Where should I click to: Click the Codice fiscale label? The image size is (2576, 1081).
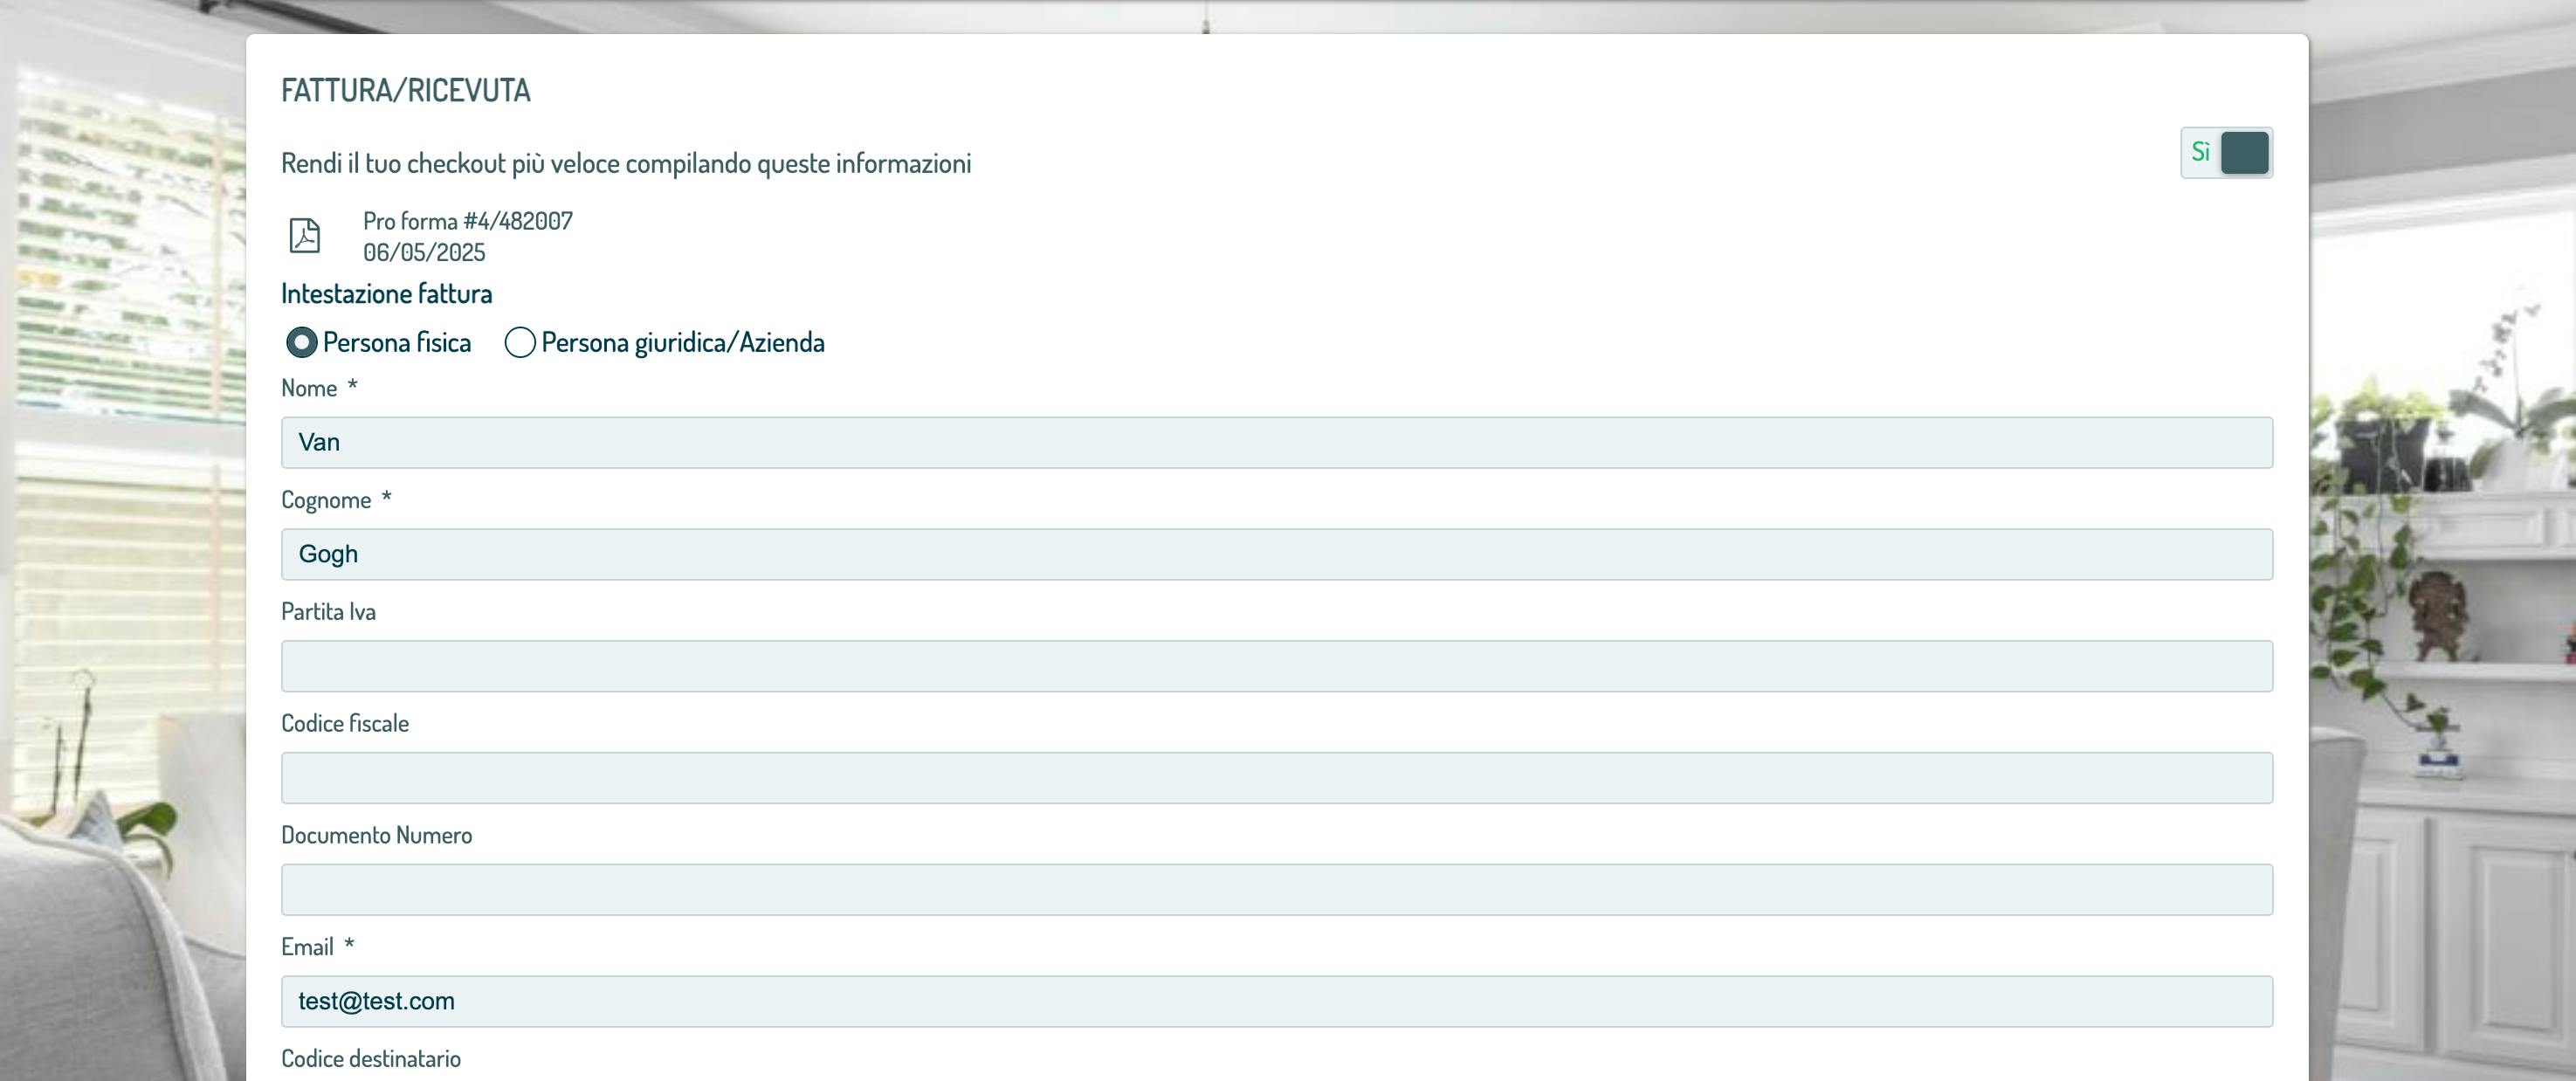[x=345, y=724]
